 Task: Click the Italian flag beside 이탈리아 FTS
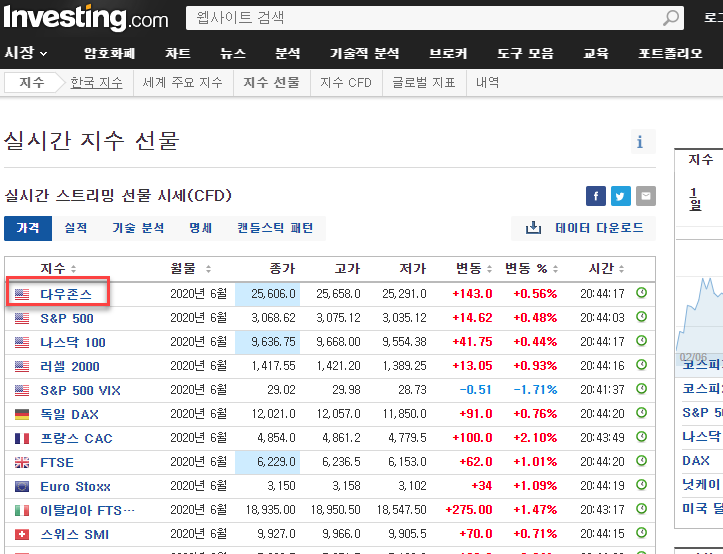22,510
